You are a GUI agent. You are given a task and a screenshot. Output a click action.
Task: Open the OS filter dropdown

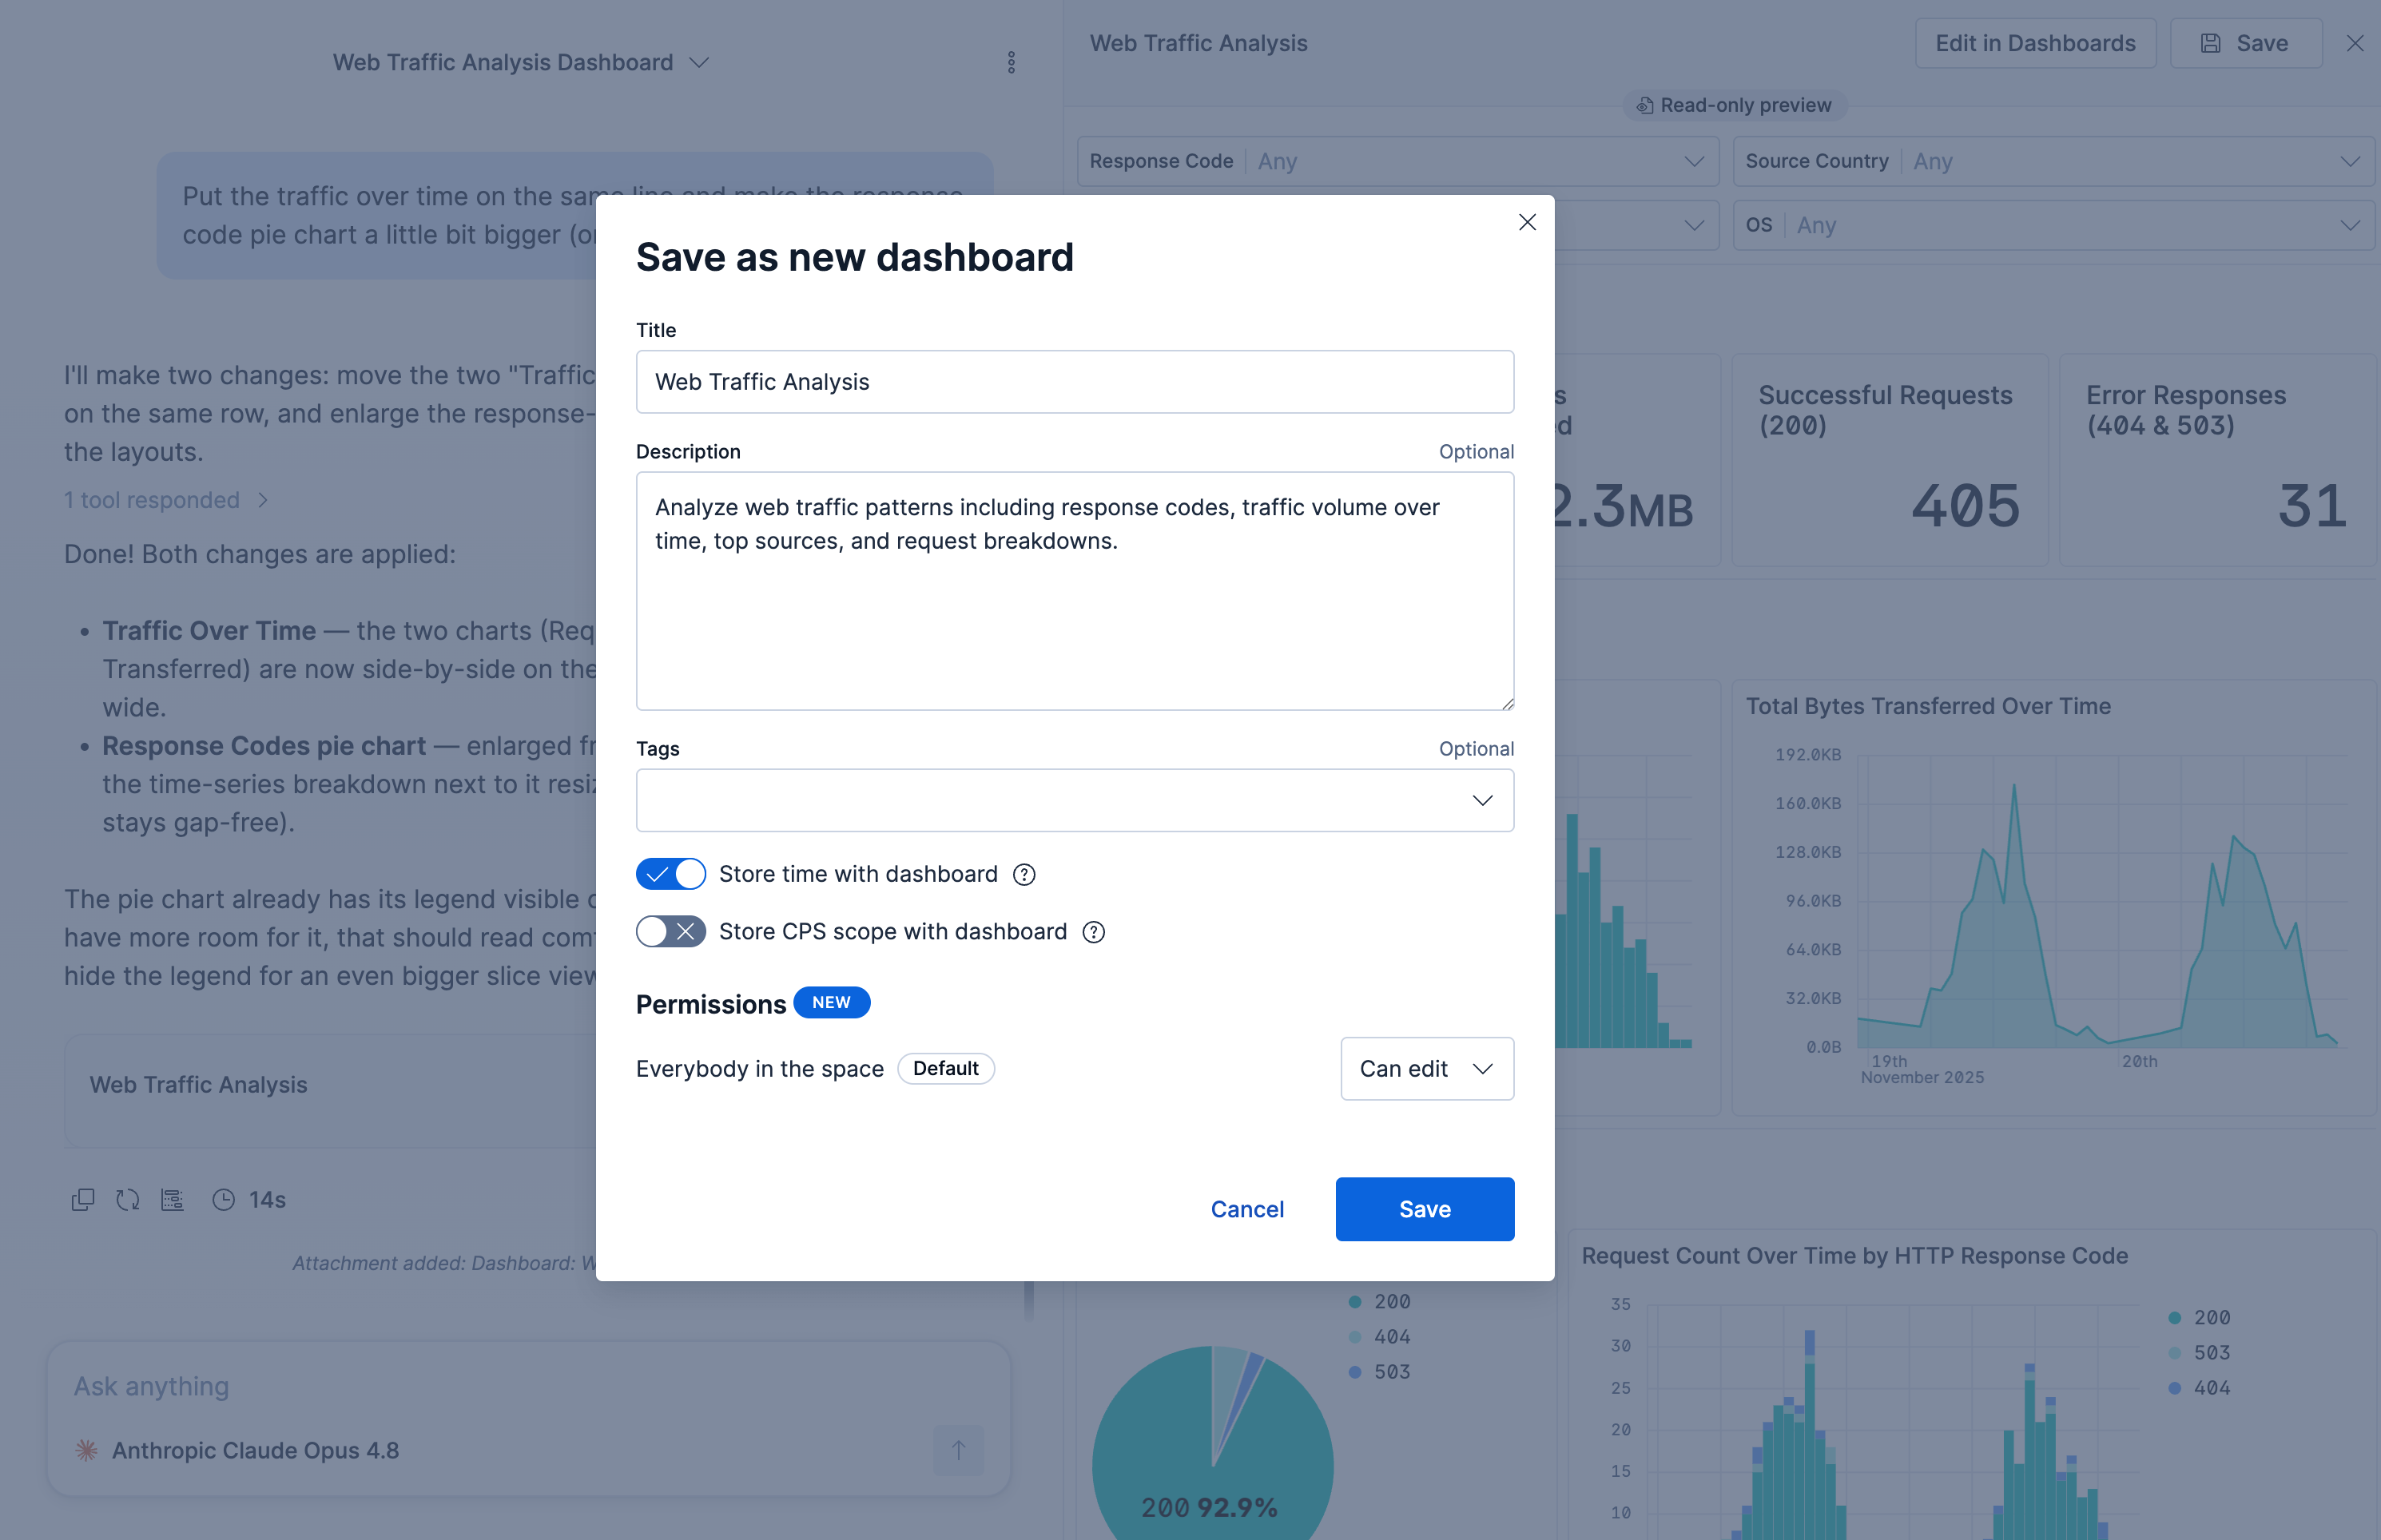tap(2053, 225)
